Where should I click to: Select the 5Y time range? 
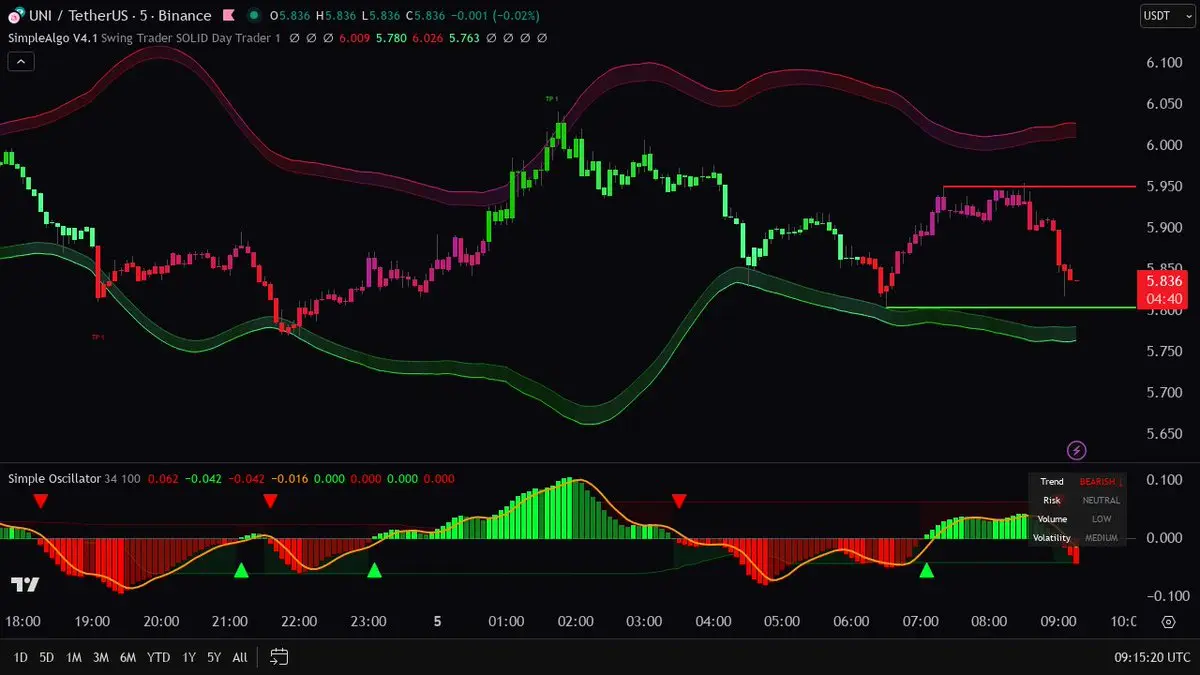[215, 657]
